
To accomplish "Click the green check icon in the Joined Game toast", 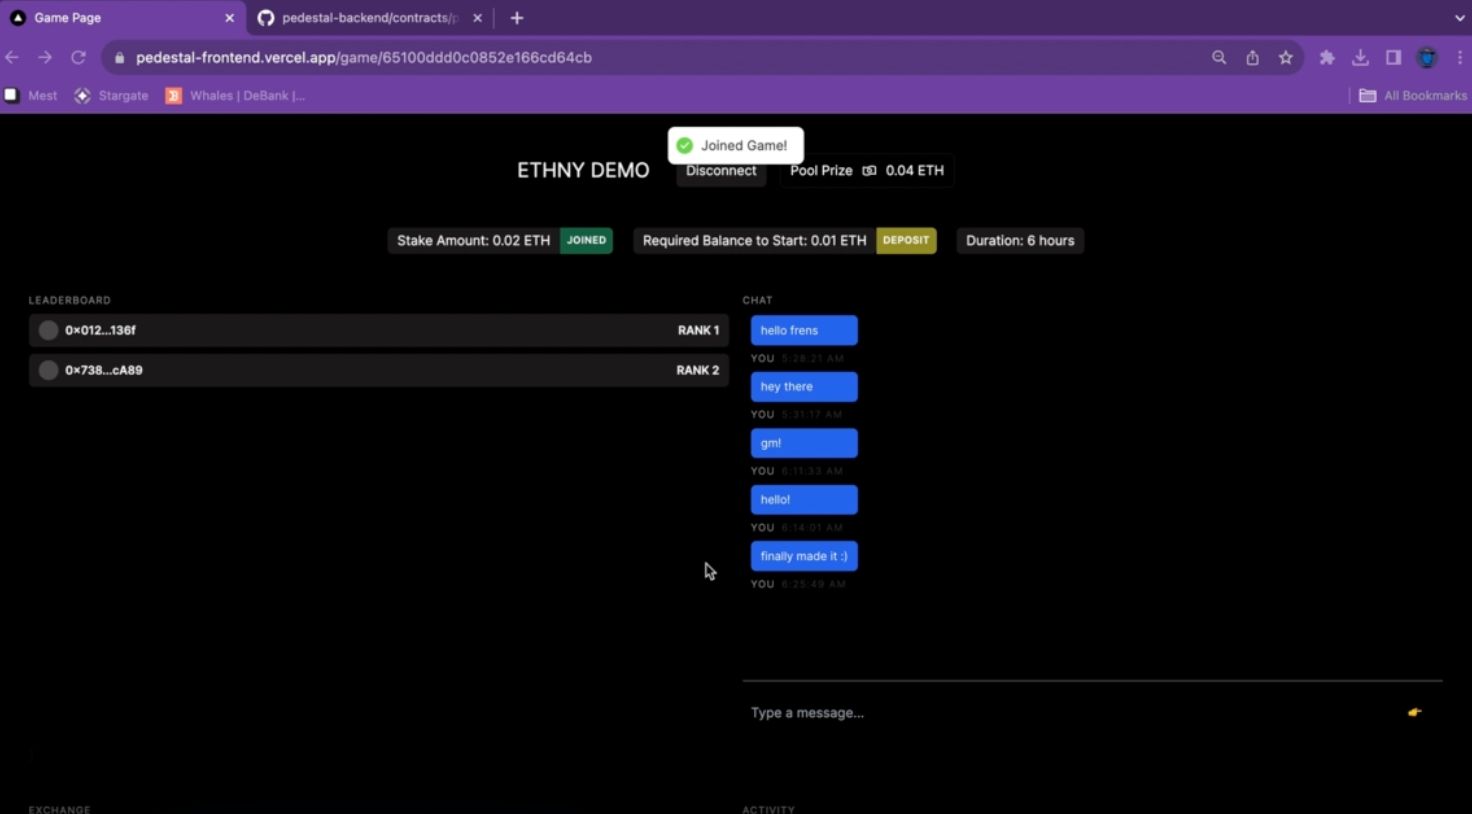I will [685, 146].
